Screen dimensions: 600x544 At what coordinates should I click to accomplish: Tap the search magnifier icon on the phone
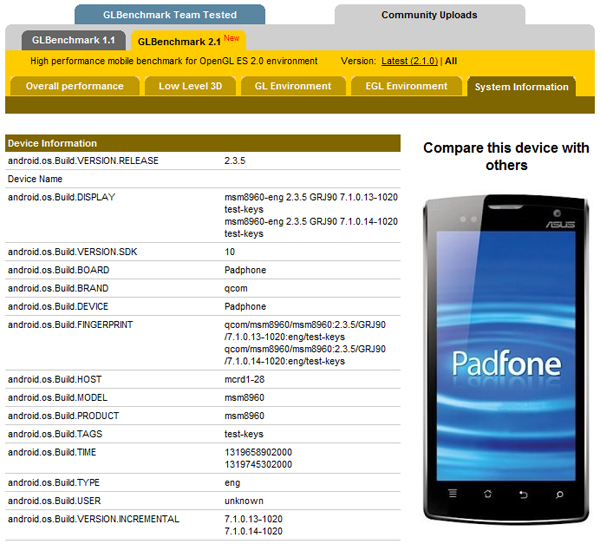558,494
